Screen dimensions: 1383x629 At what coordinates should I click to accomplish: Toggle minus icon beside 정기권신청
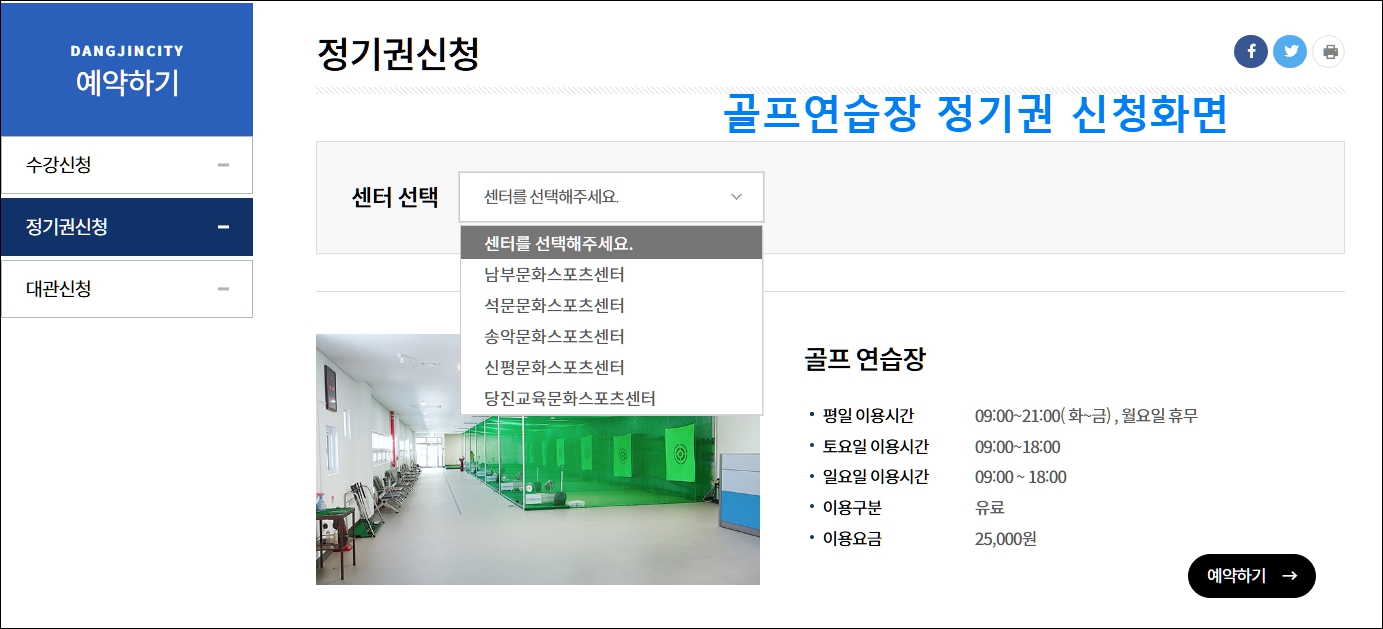(x=223, y=227)
